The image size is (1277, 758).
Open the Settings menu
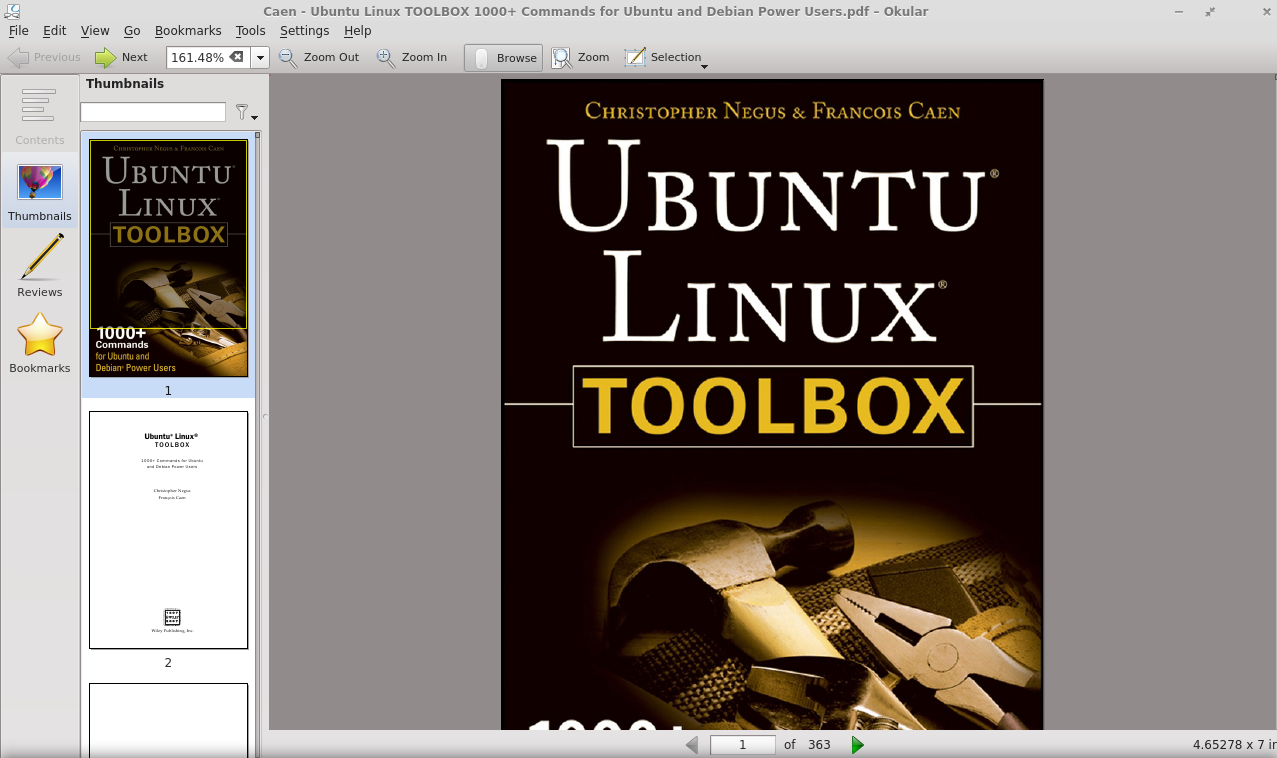[x=304, y=31]
